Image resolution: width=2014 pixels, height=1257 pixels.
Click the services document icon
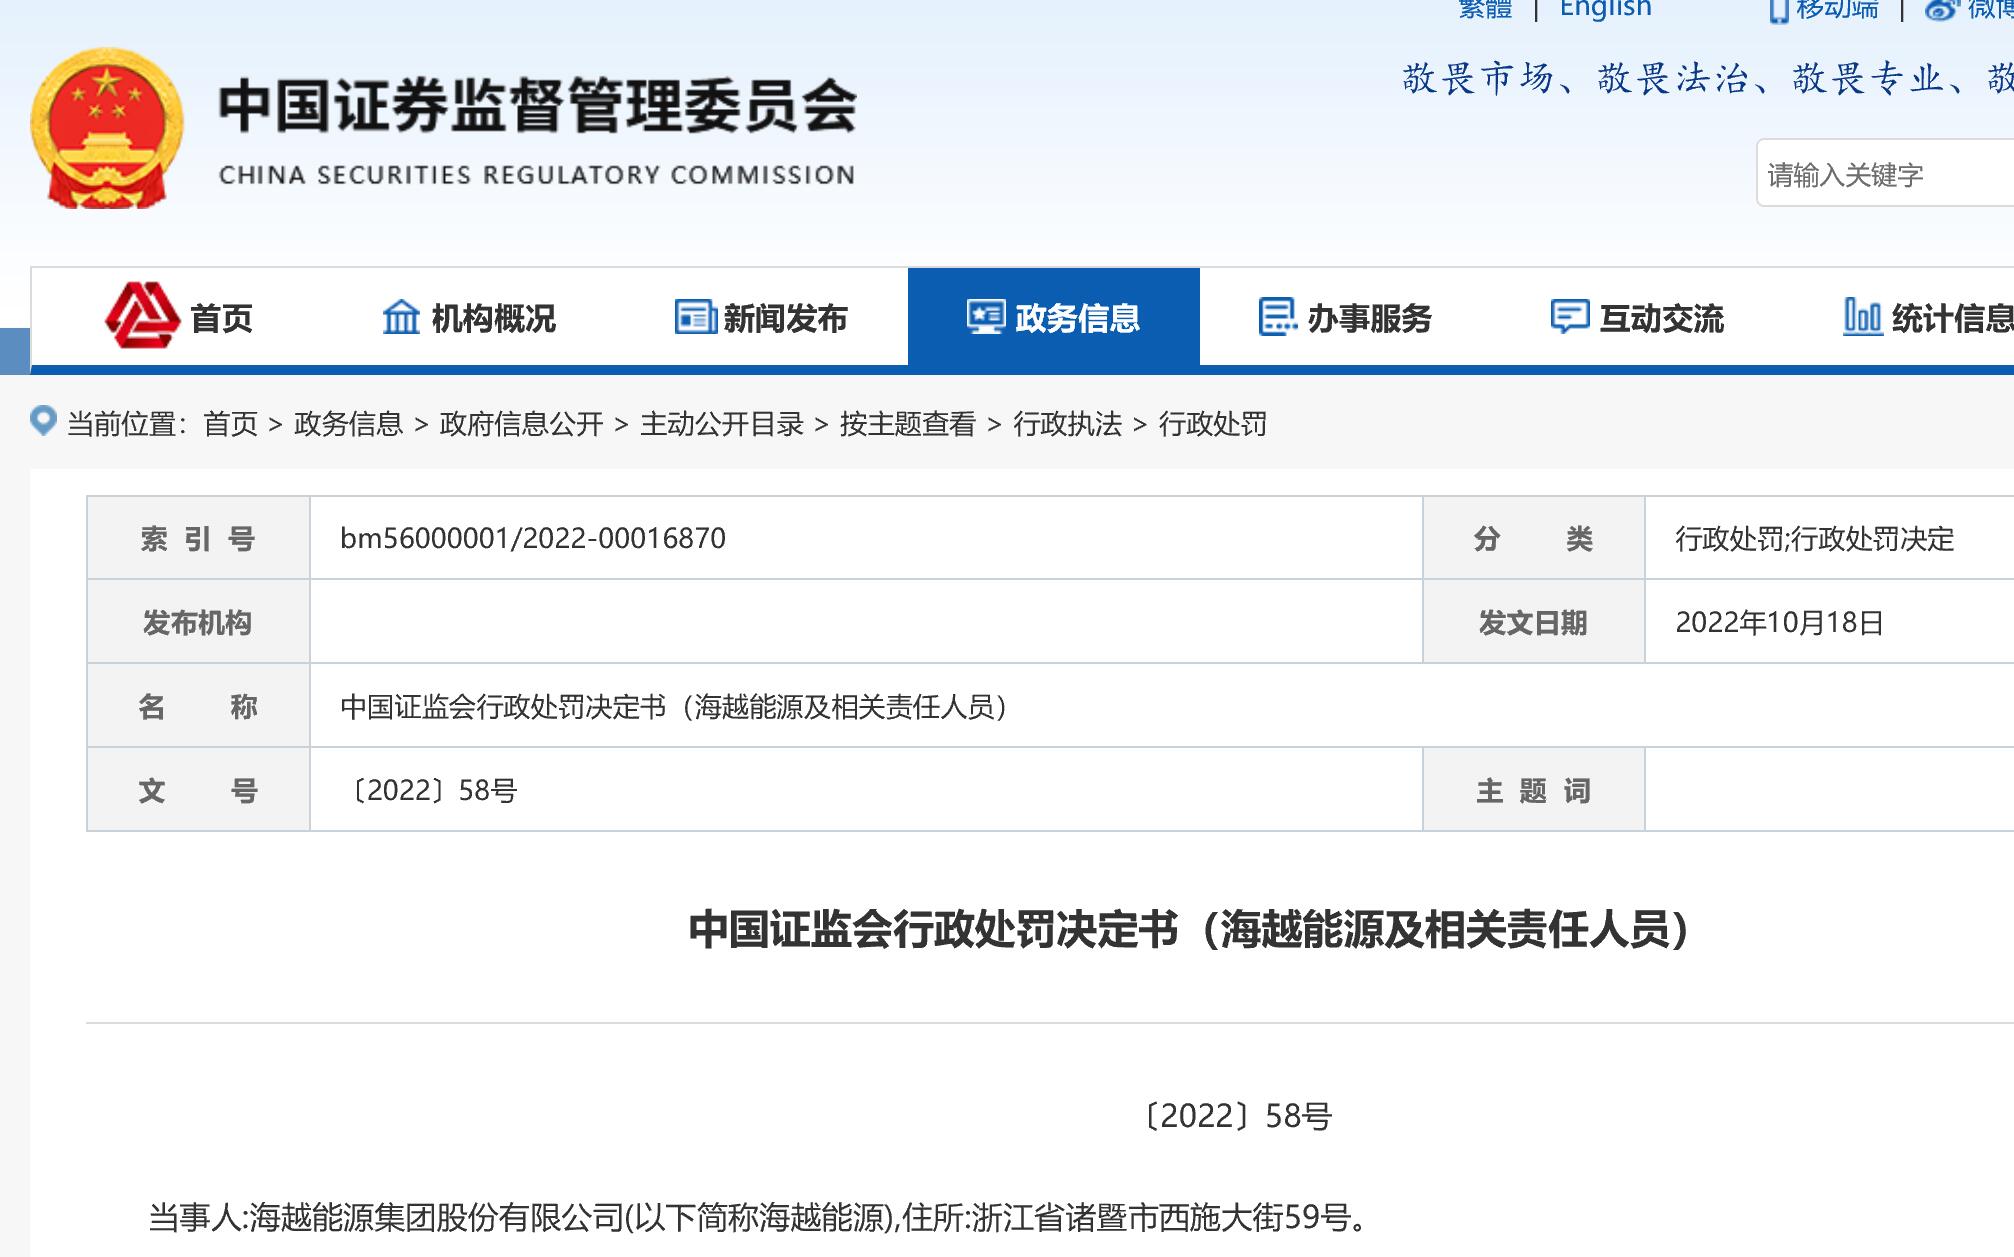pos(1277,317)
